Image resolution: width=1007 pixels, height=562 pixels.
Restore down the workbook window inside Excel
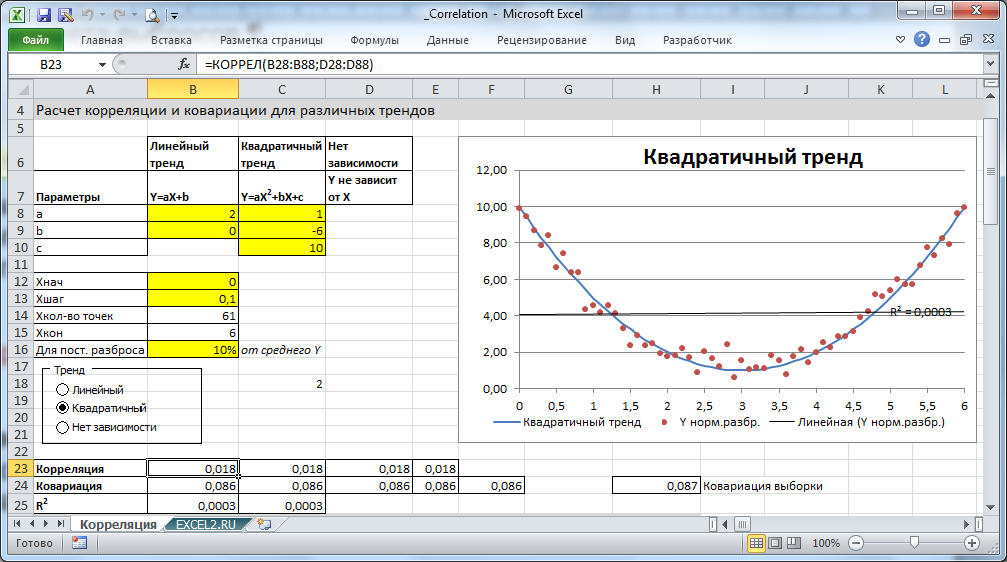[966, 40]
